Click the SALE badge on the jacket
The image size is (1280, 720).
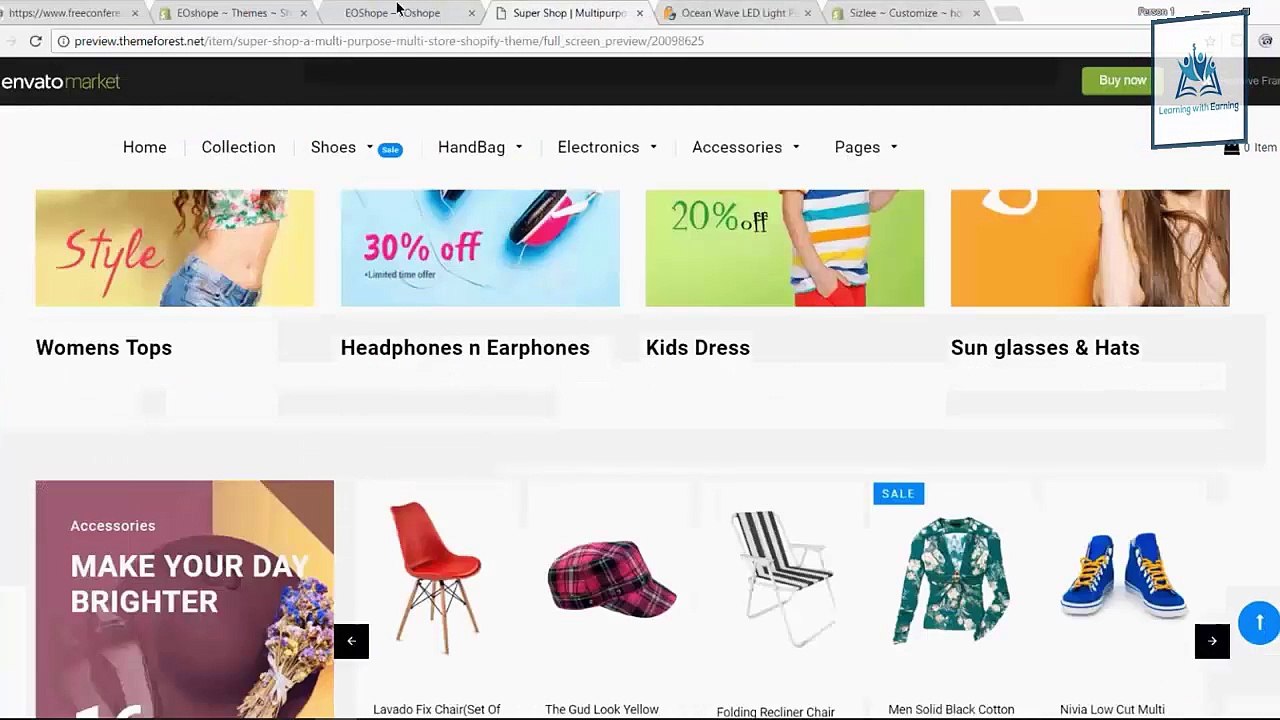[x=898, y=493]
